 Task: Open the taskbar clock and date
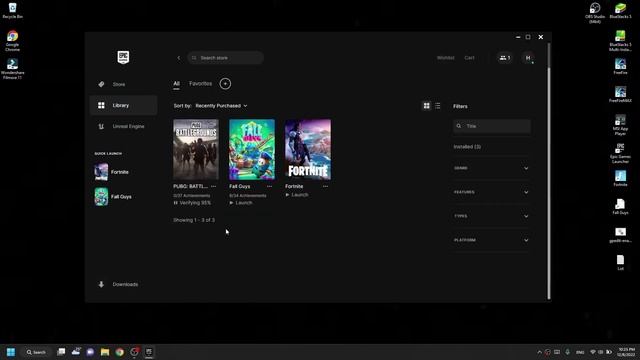627,352
